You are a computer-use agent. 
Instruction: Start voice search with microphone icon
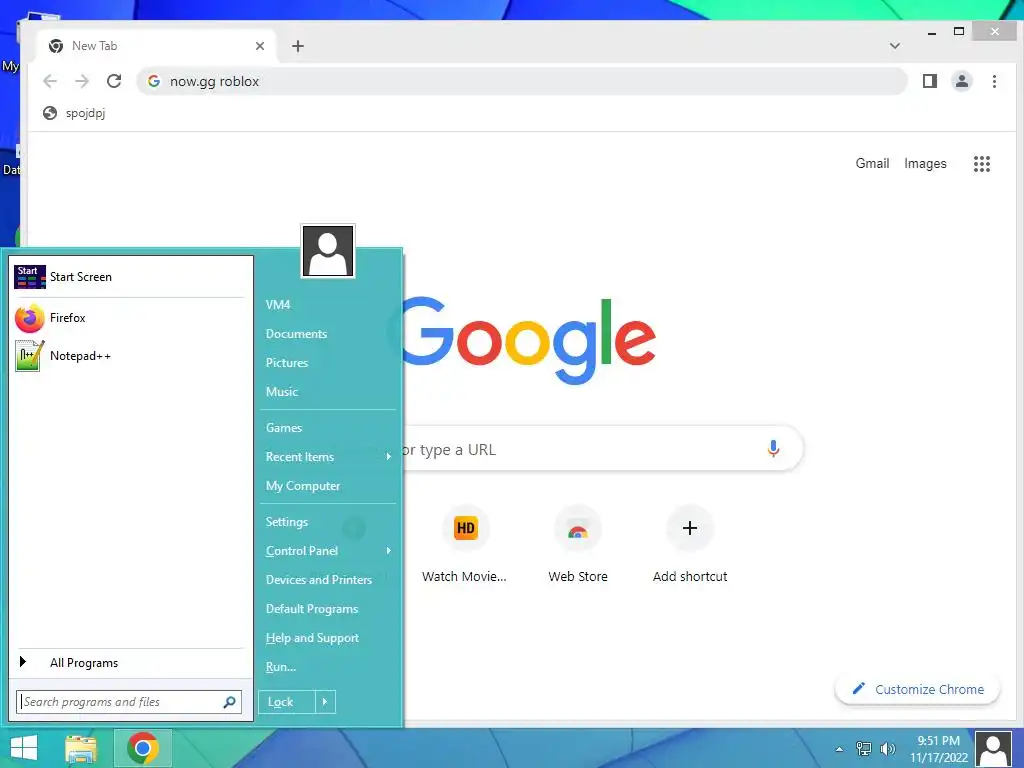tap(773, 449)
